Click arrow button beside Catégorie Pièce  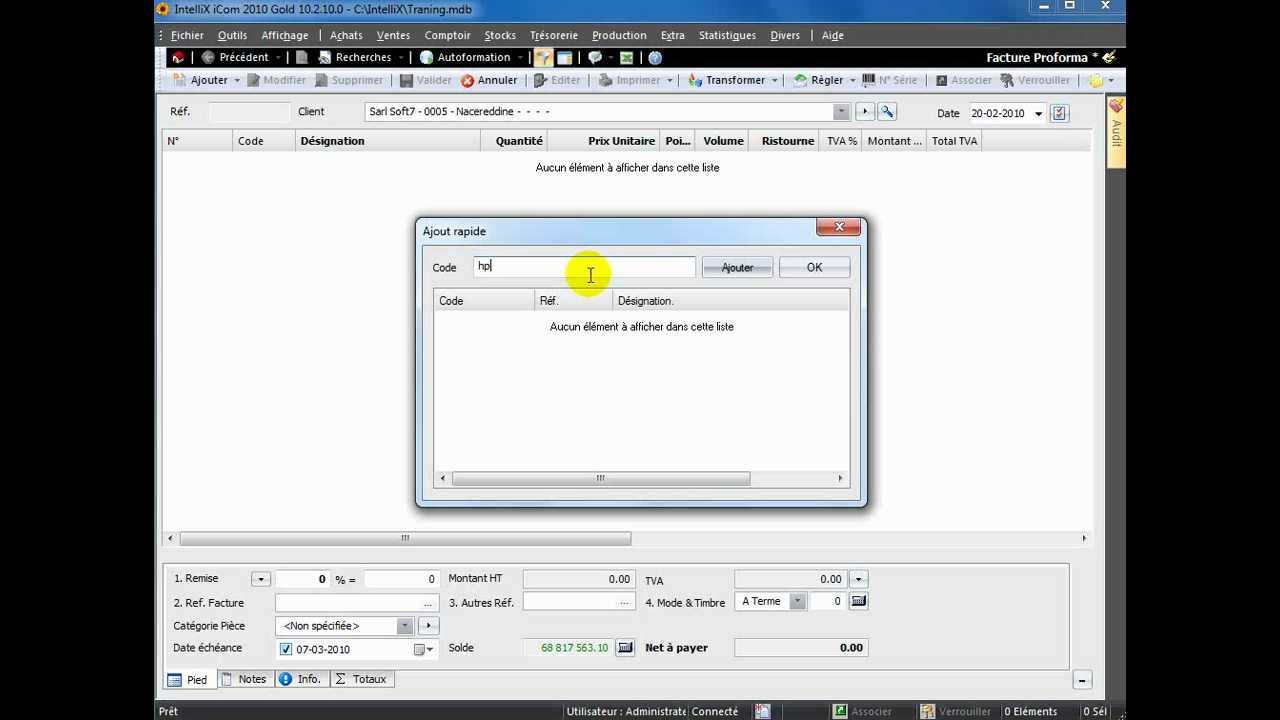[428, 626]
